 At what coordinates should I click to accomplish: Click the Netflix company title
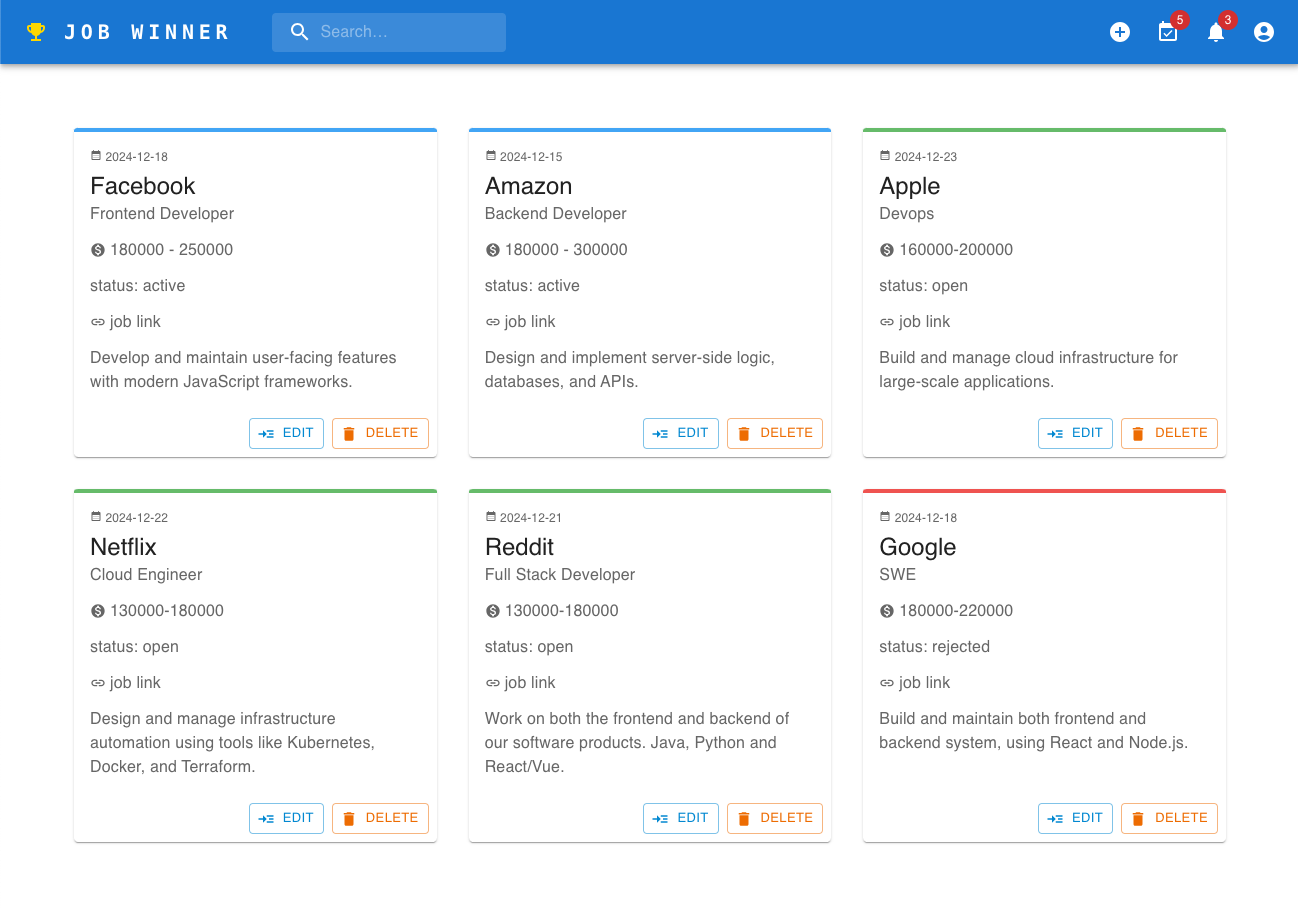(x=123, y=547)
